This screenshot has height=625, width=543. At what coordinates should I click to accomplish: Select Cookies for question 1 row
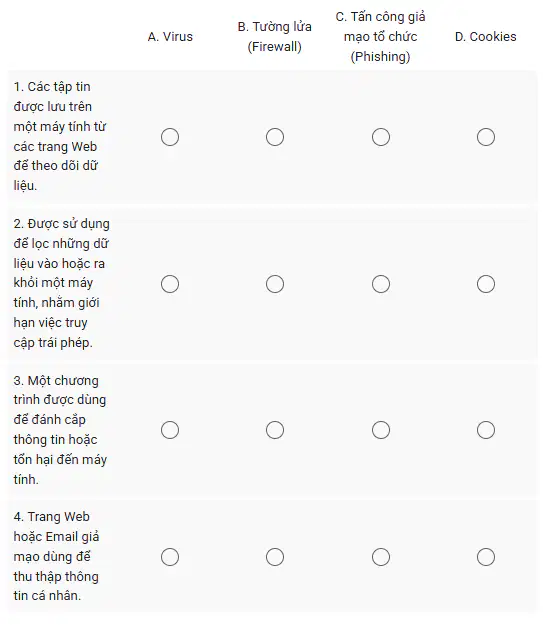pos(486,137)
